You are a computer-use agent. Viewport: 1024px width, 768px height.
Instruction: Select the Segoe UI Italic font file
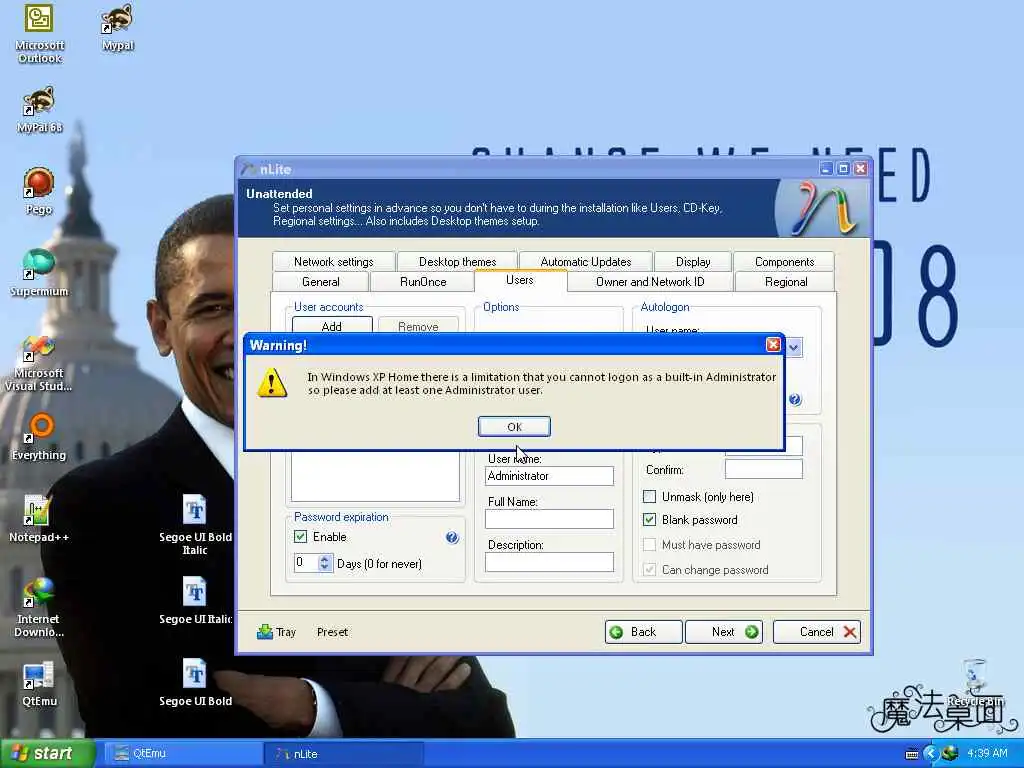pos(195,601)
